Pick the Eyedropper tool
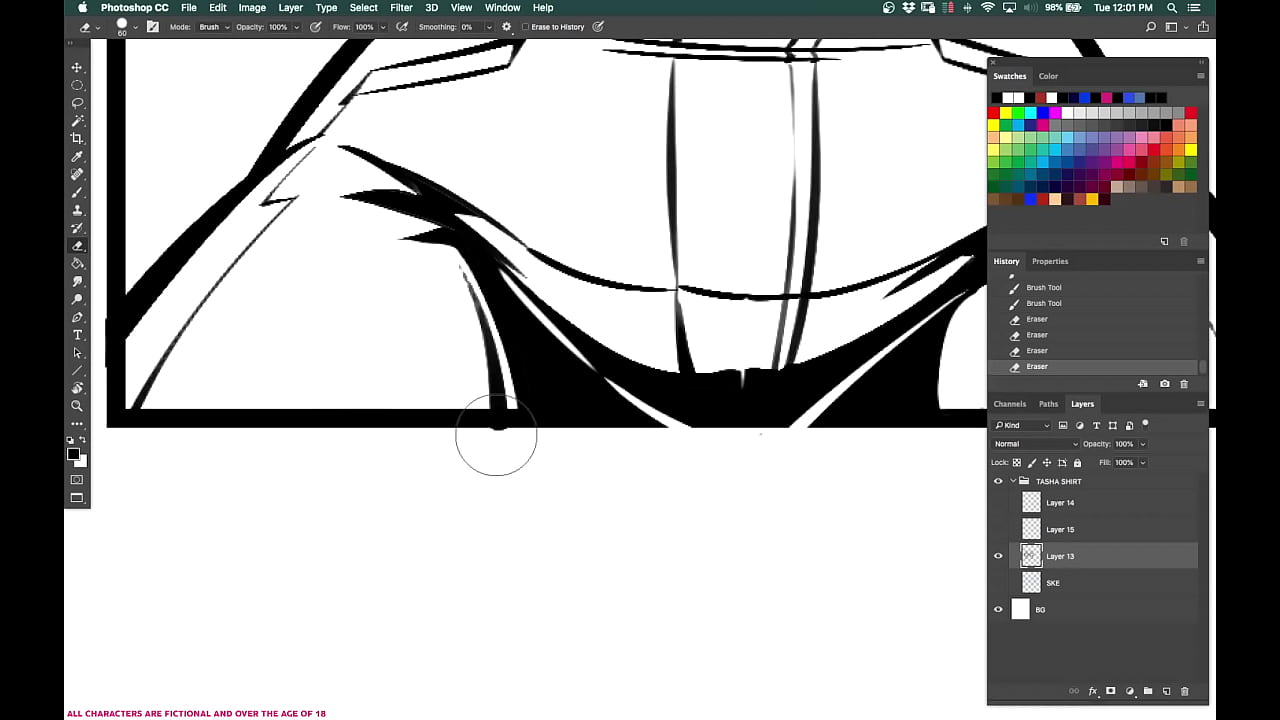The height and width of the screenshot is (720, 1280). tap(77, 157)
